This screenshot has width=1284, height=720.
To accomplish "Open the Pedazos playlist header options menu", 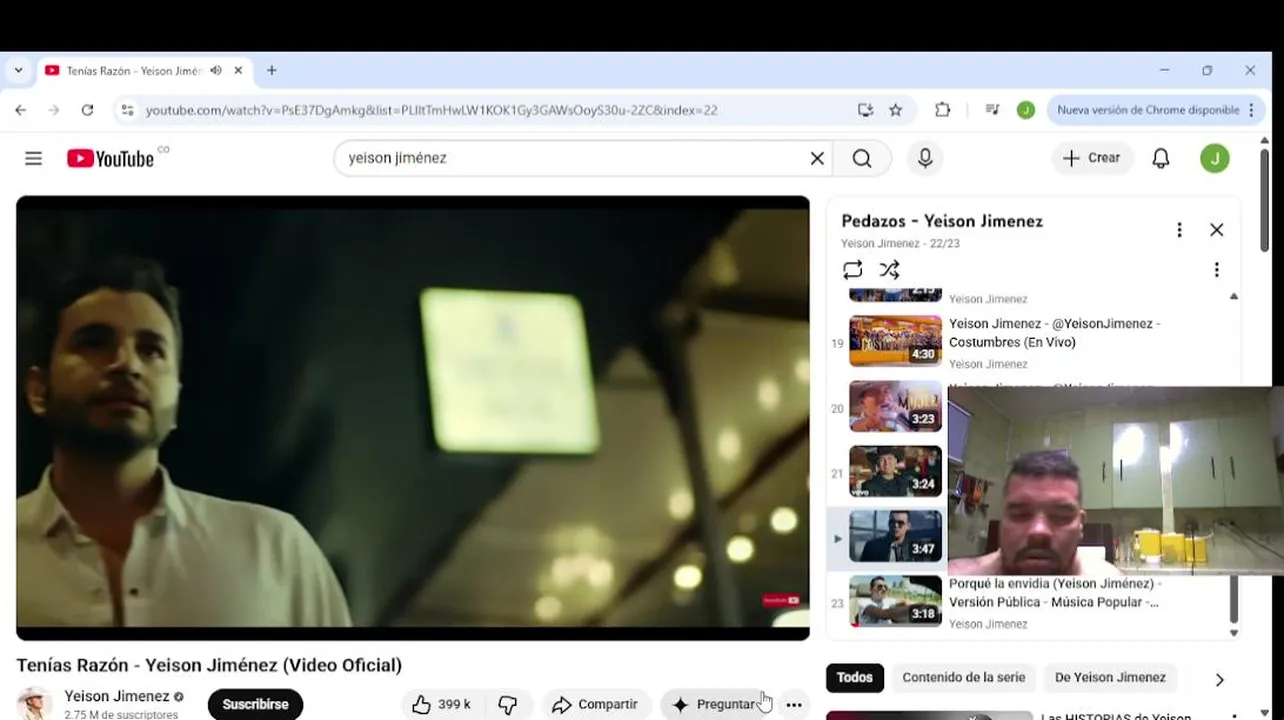I will click(1179, 230).
